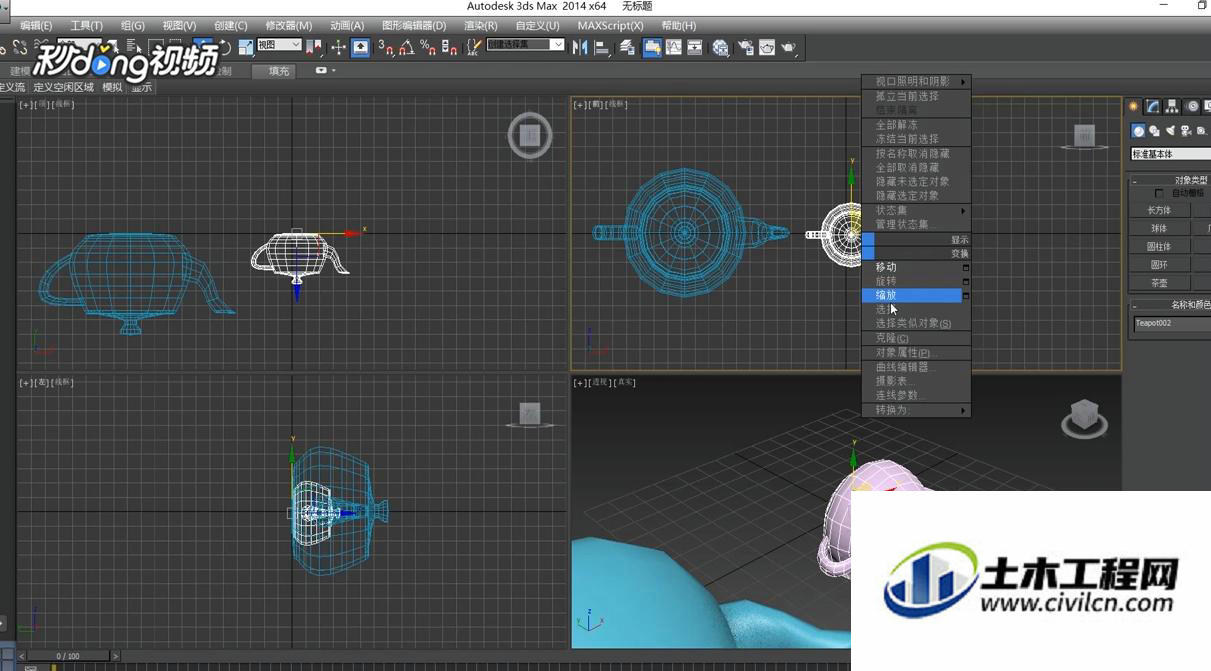Choose 冻结当前选择 in the context menu
This screenshot has width=1211, height=671.
point(916,139)
